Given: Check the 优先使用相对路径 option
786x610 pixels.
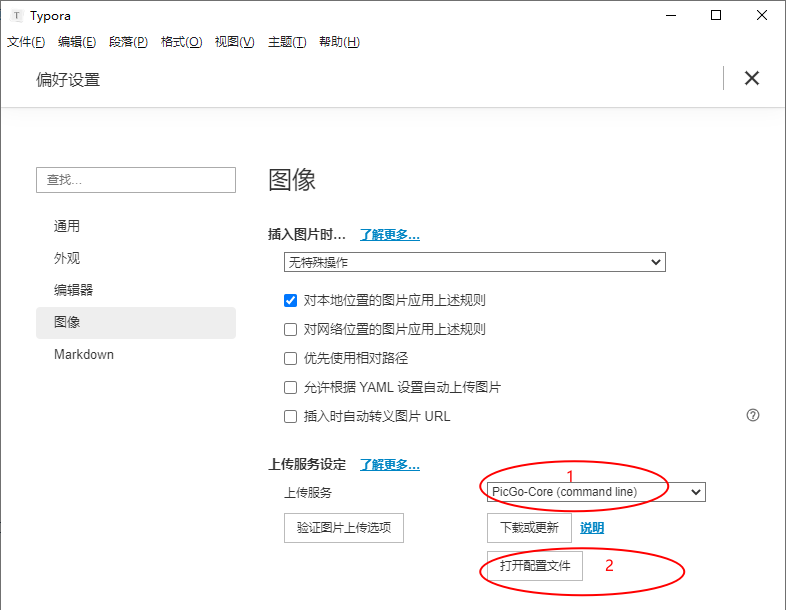Looking at the screenshot, I should pyautogui.click(x=290, y=358).
